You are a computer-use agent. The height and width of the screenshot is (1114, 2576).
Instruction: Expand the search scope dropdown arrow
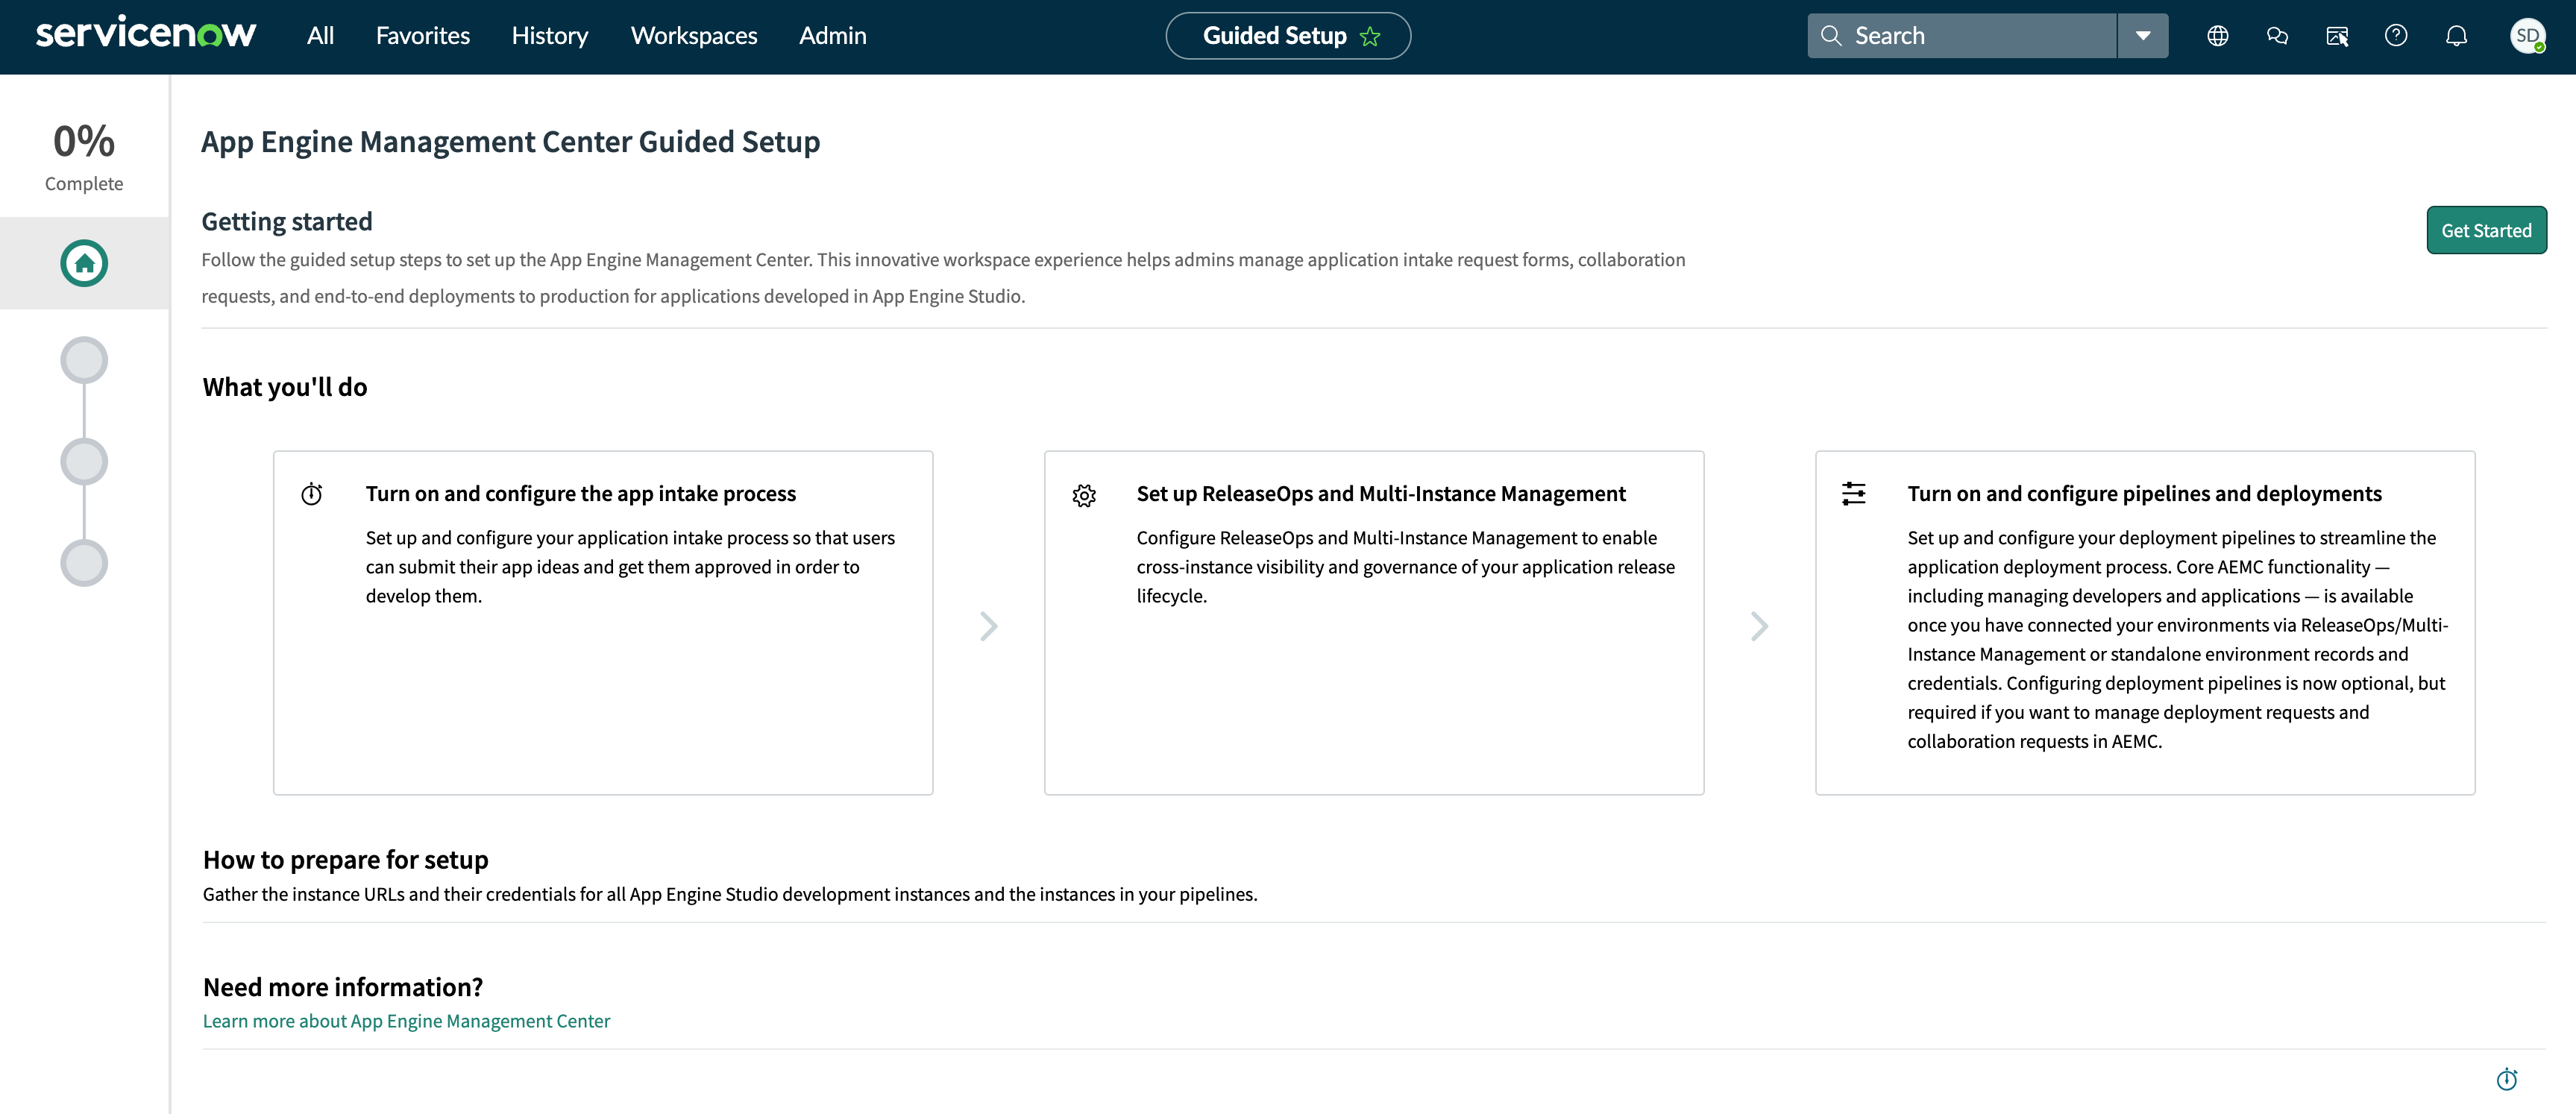(2142, 36)
